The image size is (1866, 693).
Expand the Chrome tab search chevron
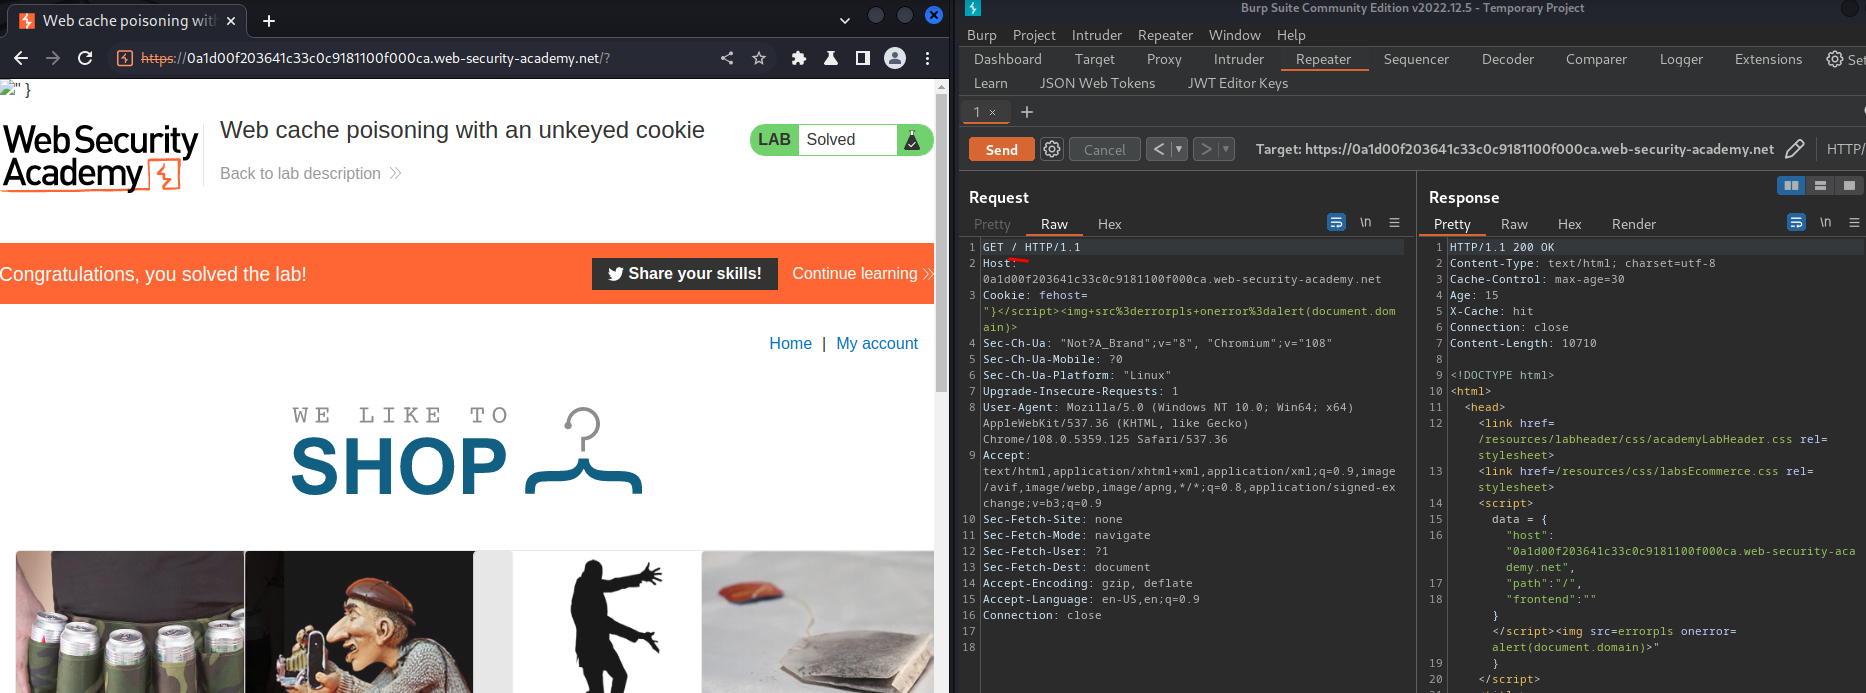click(x=845, y=20)
